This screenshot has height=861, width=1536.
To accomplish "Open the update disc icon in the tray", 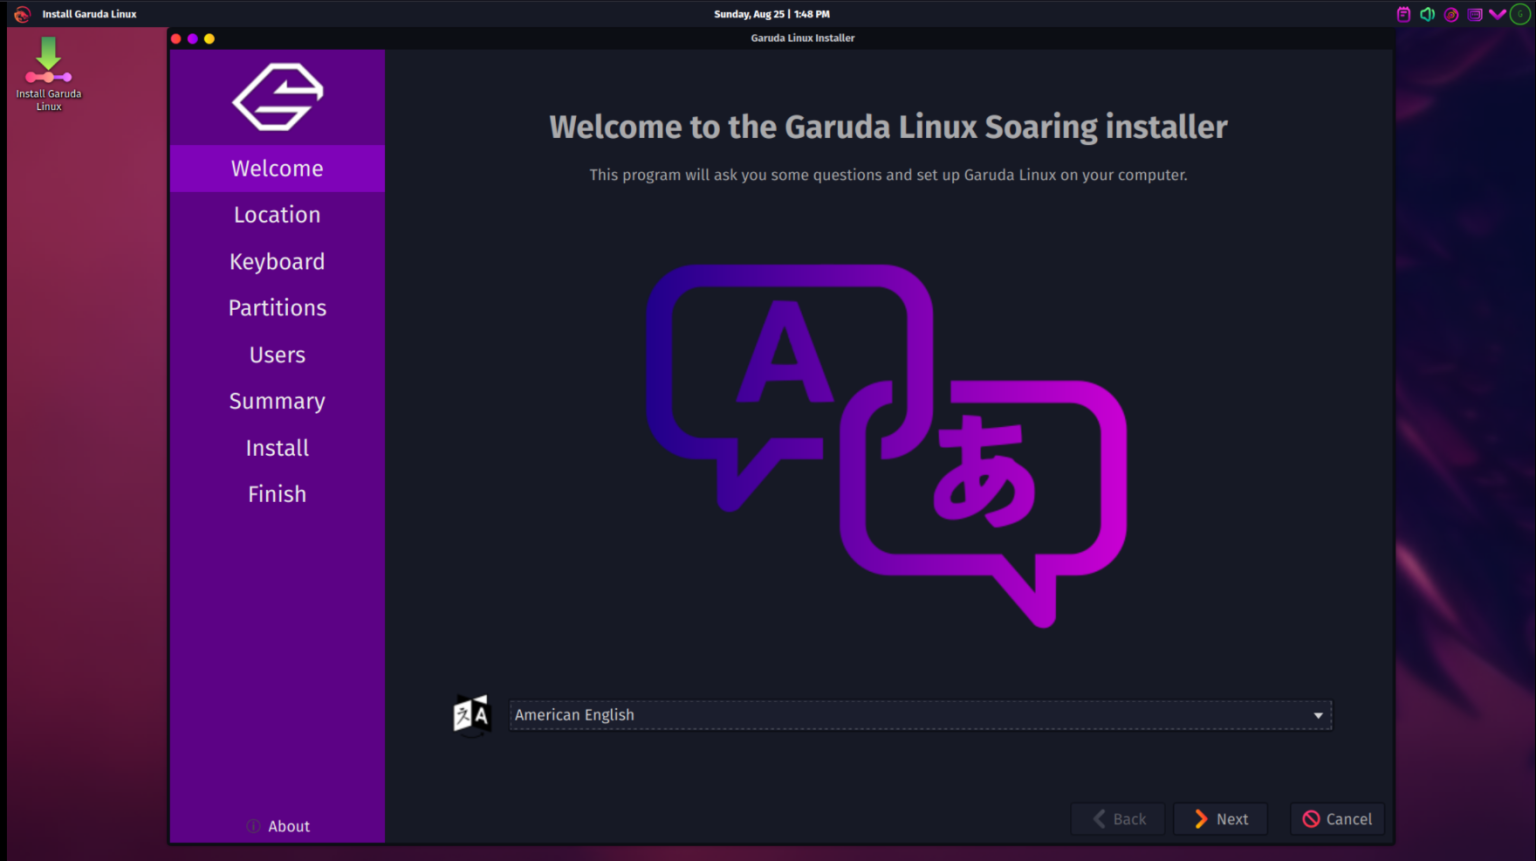I will point(1450,14).
